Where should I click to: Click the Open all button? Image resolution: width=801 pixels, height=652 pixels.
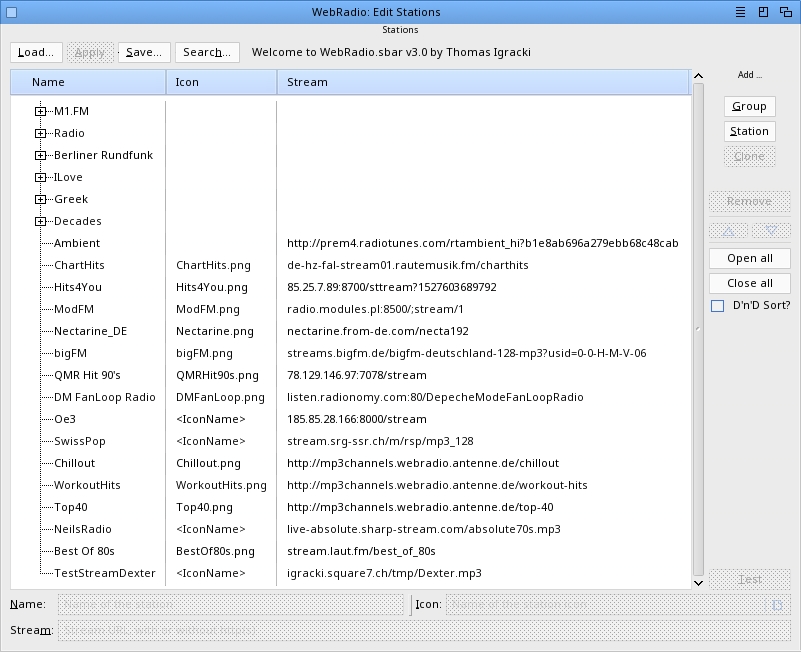coord(749,258)
